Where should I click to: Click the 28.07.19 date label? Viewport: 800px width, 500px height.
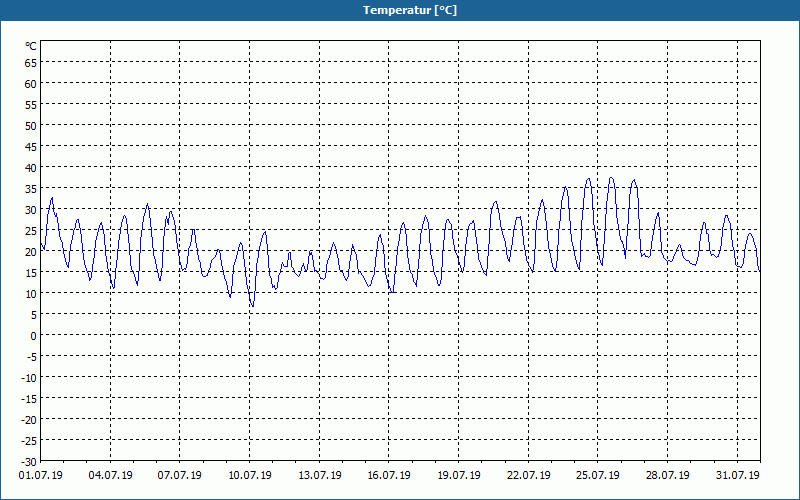click(667, 476)
